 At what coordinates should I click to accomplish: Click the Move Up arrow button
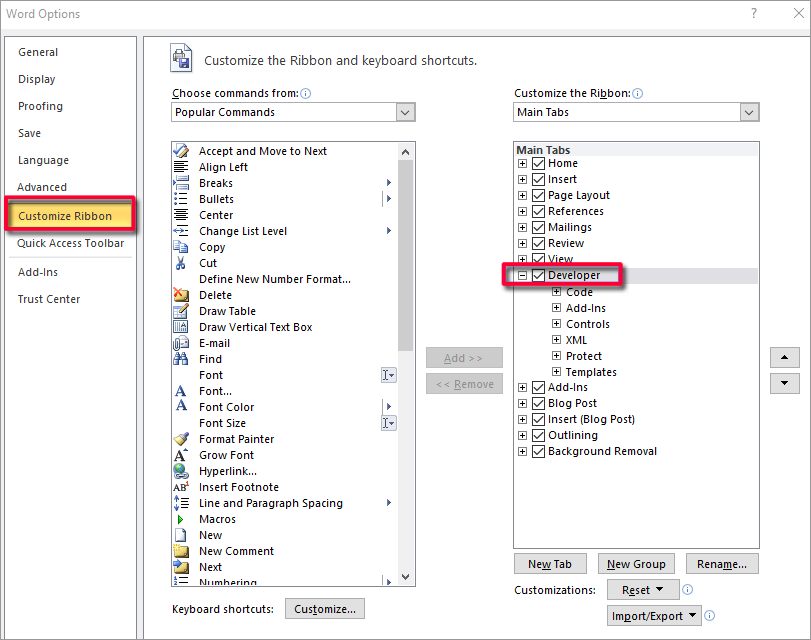[785, 358]
